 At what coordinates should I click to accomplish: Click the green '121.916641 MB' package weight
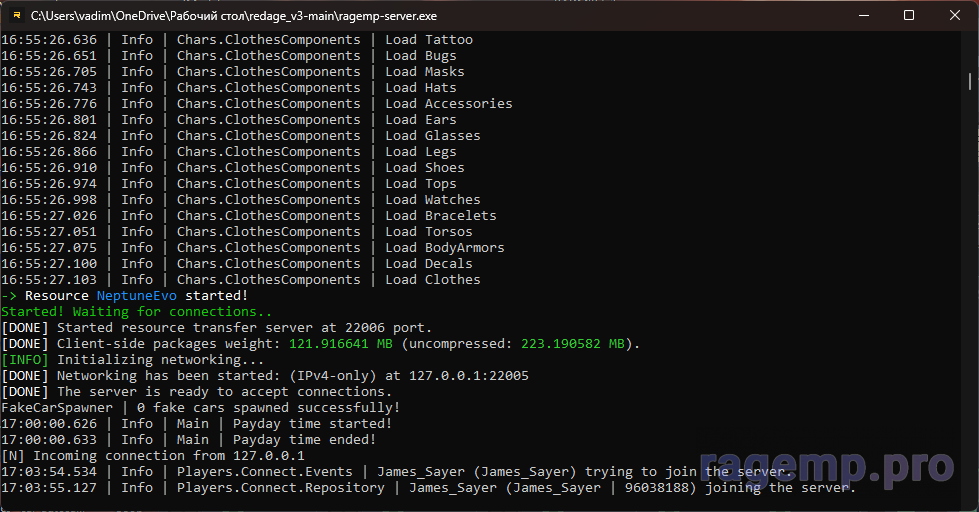pos(340,344)
